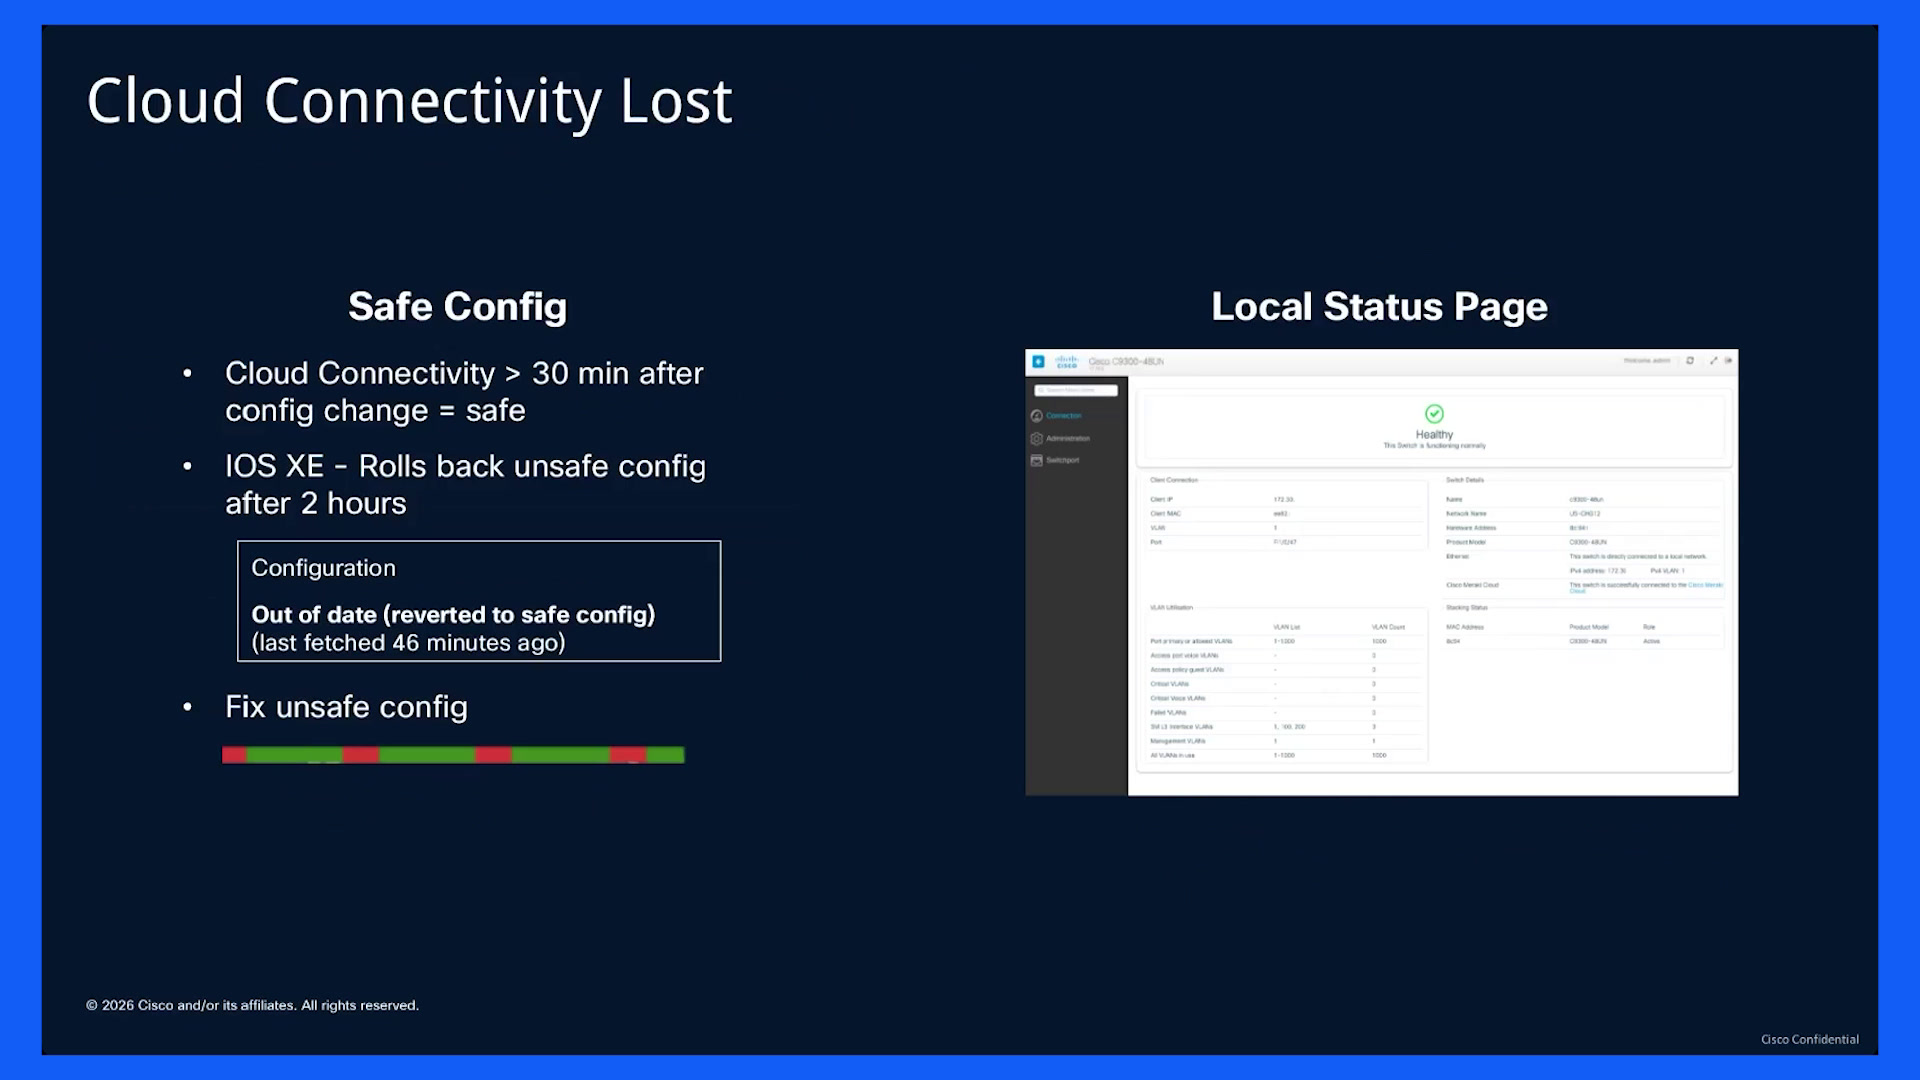Click the refresh icon in status page header
Screen dimensions: 1920x1080
1690,361
